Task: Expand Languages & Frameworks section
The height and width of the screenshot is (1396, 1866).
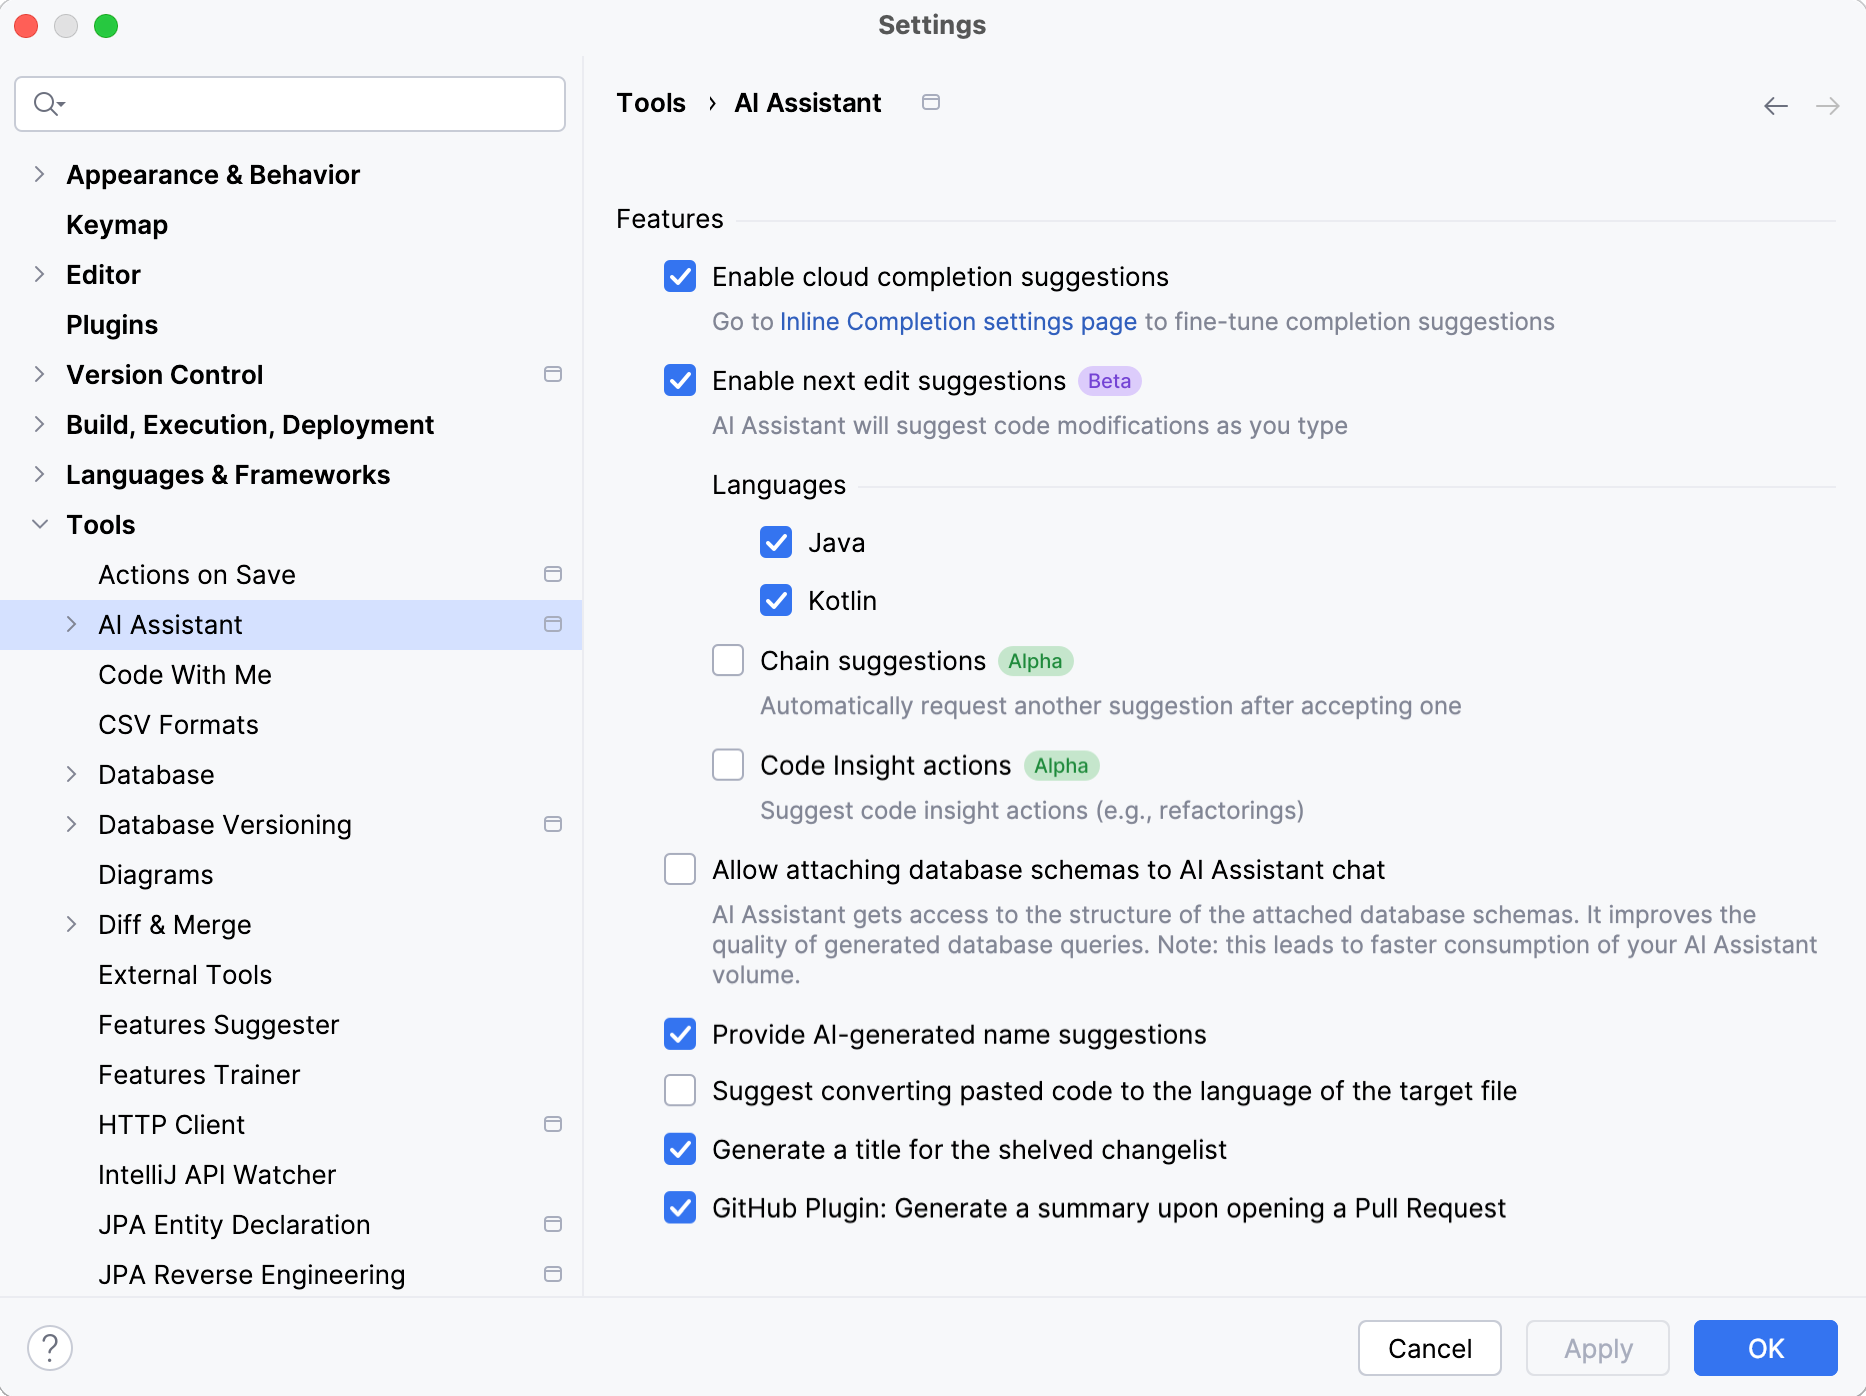Action: pyautogui.click(x=39, y=474)
